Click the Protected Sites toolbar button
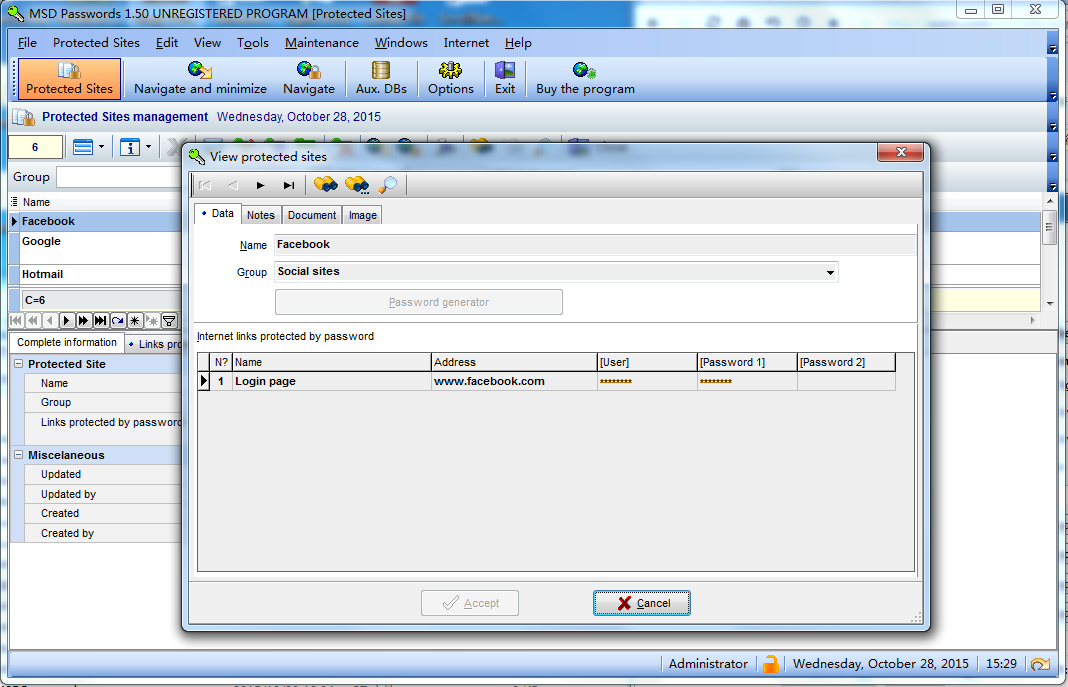The image size is (1068, 687). (x=69, y=79)
